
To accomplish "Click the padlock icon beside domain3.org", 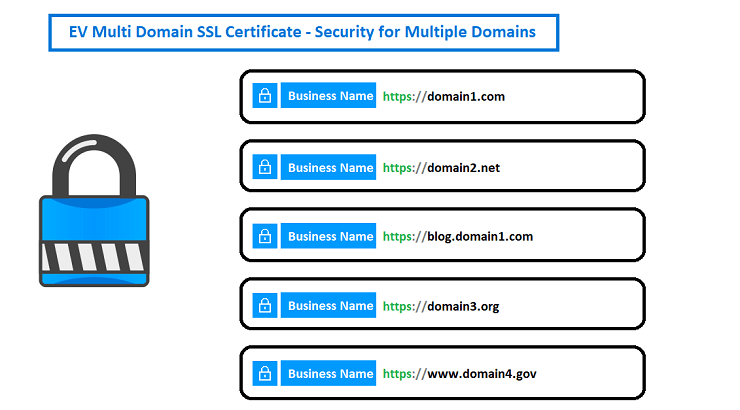I will click(265, 305).
